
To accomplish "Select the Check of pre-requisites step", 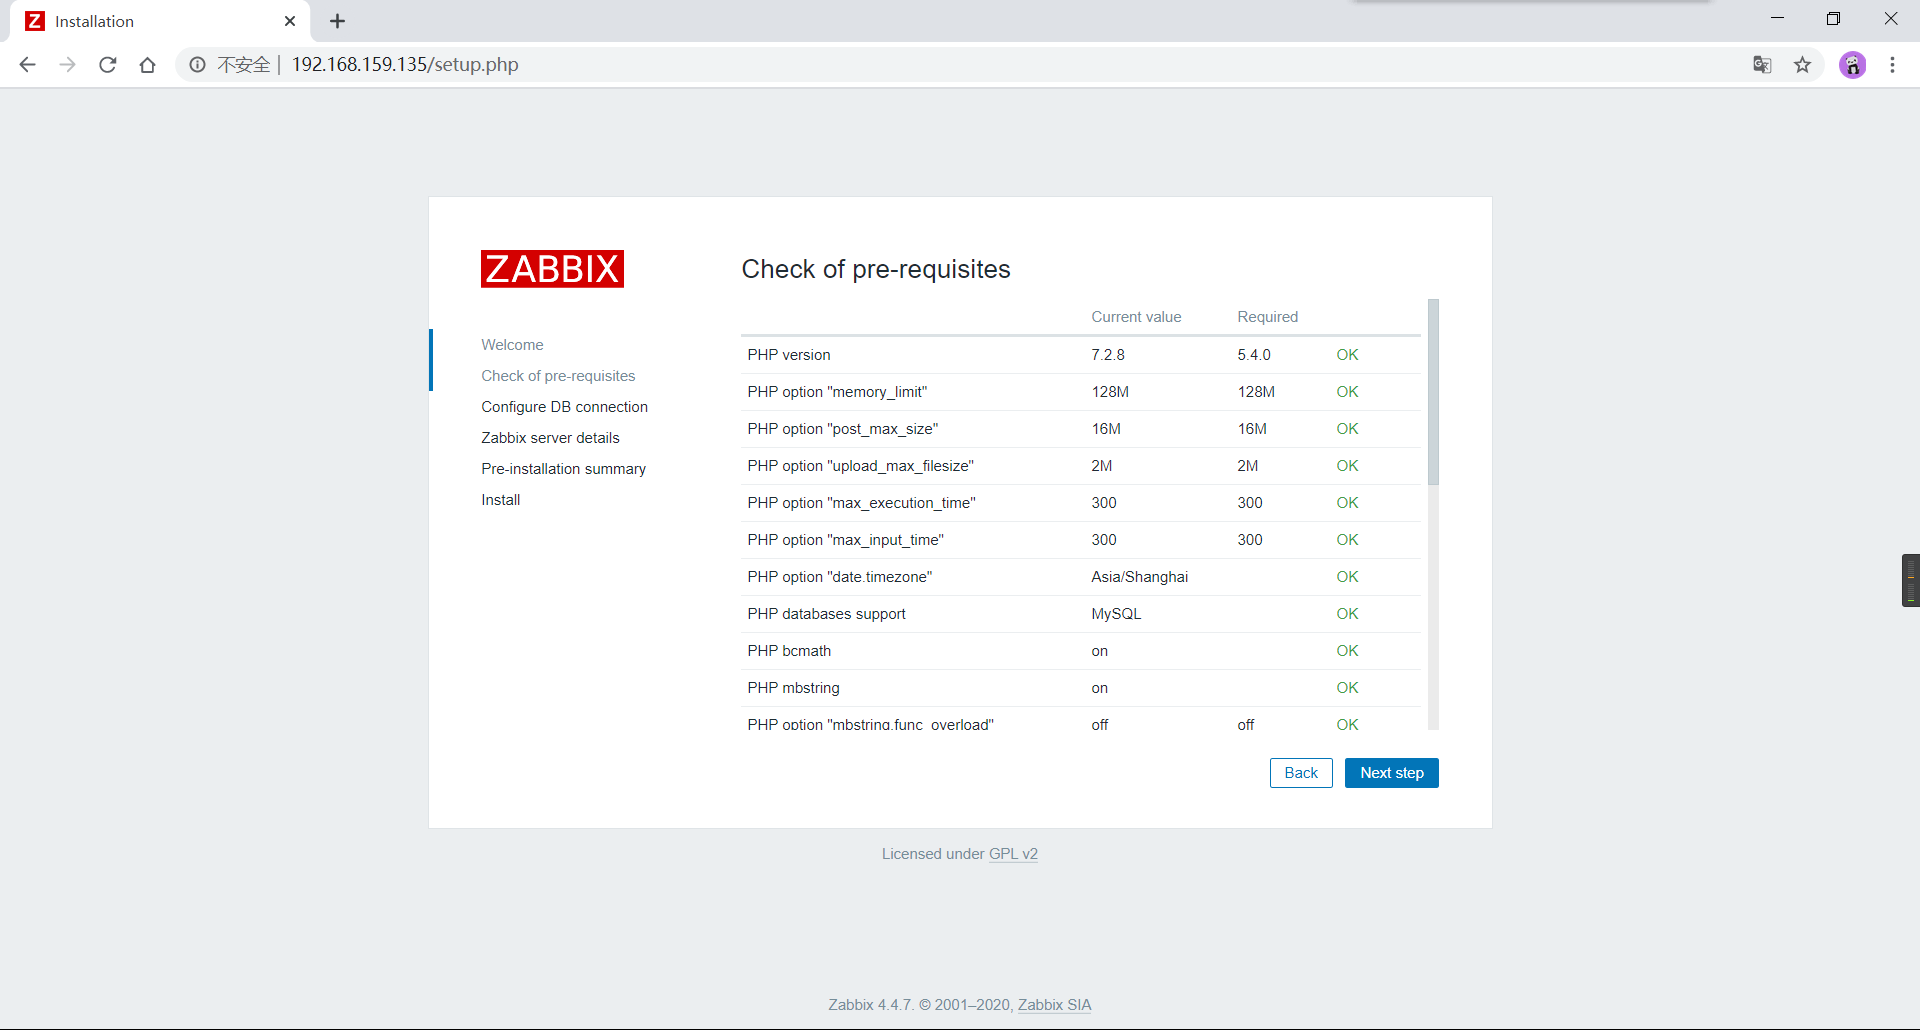I will pos(558,376).
